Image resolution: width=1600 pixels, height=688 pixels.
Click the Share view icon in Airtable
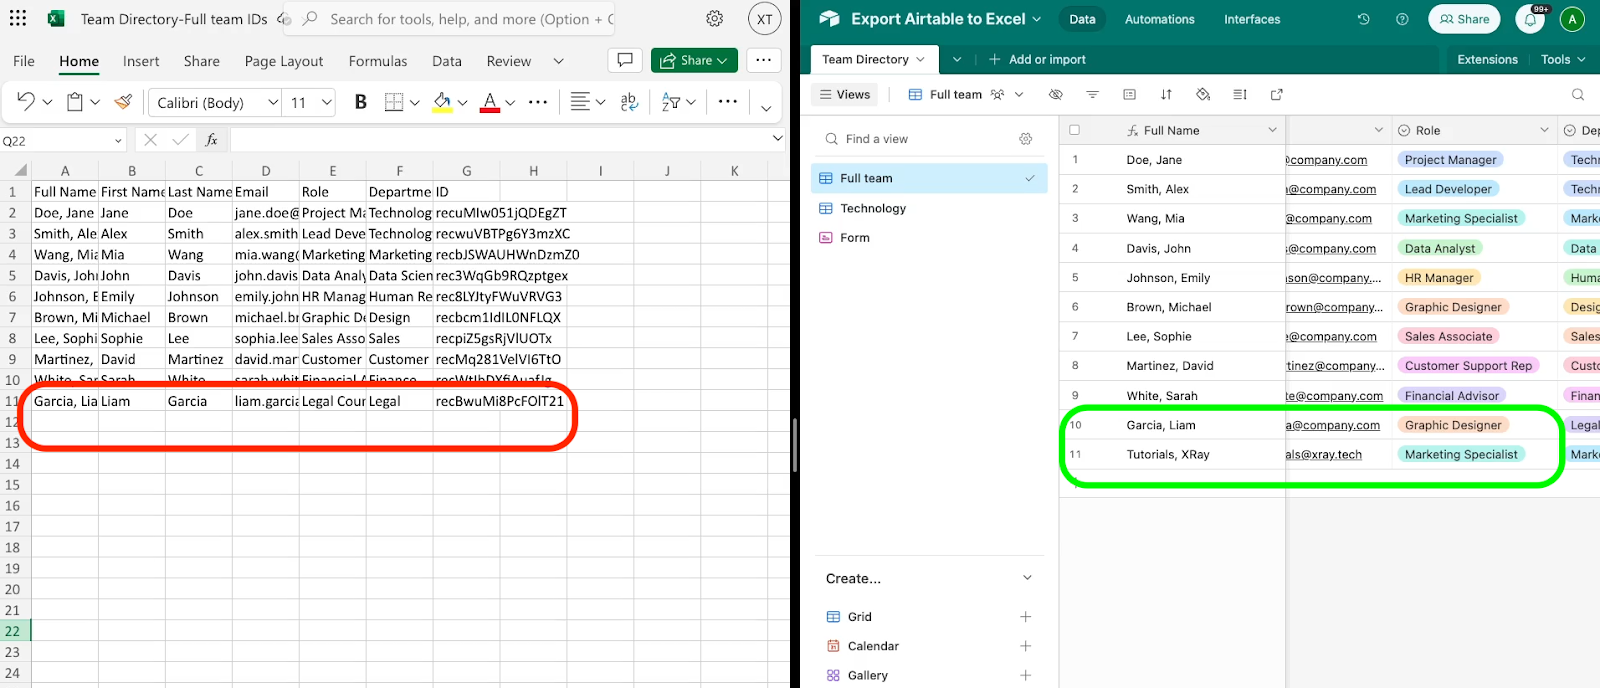[x=1277, y=94]
